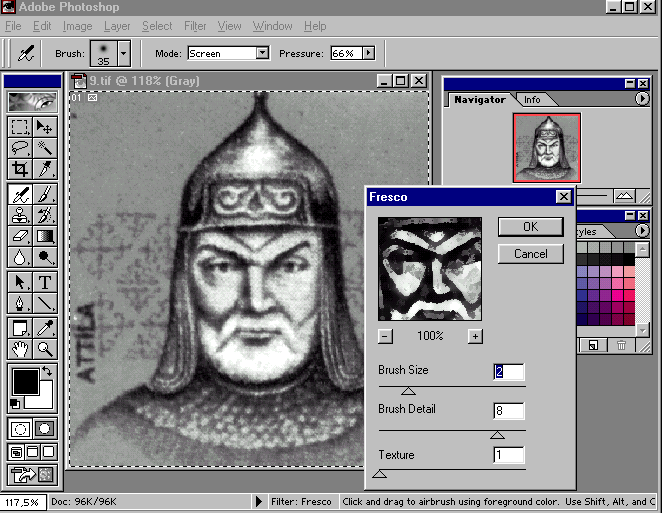
Task: Open the Mode Screen dropdown
Action: 263,53
